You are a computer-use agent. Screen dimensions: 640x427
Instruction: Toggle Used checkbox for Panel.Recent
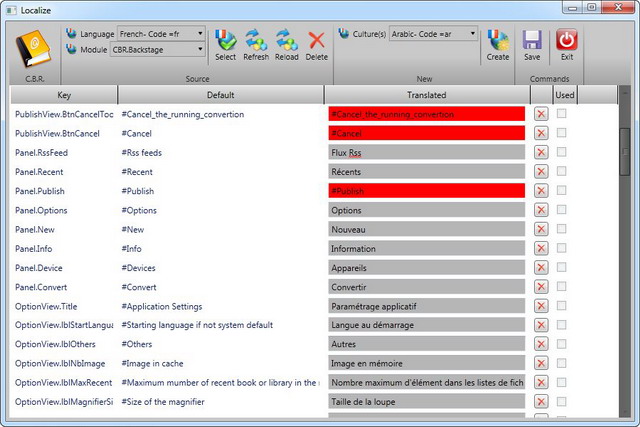coord(562,171)
